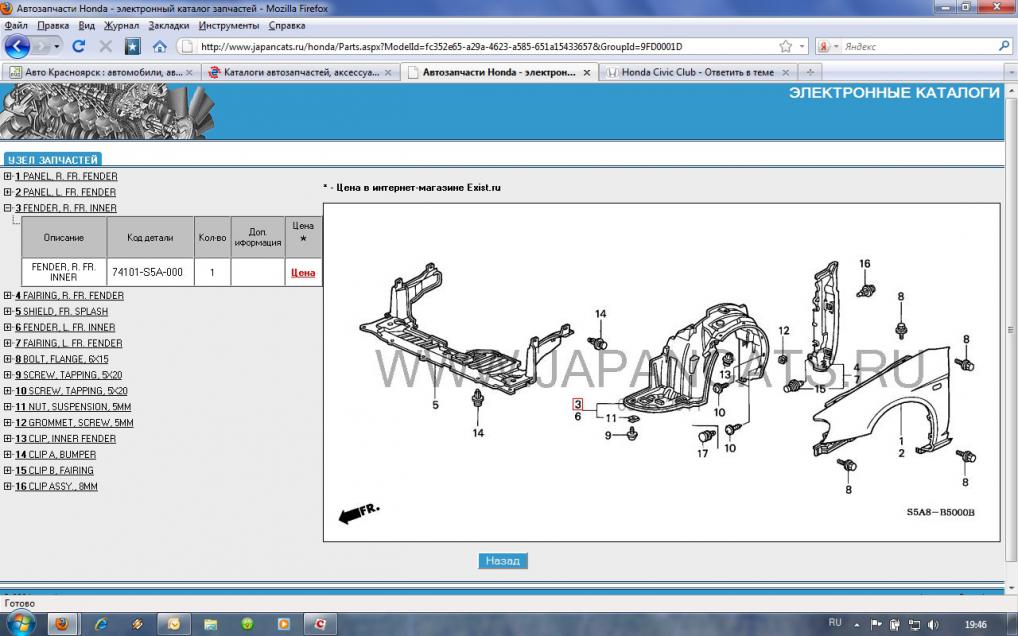
Task: Open a new tab with plus button
Action: (809, 72)
